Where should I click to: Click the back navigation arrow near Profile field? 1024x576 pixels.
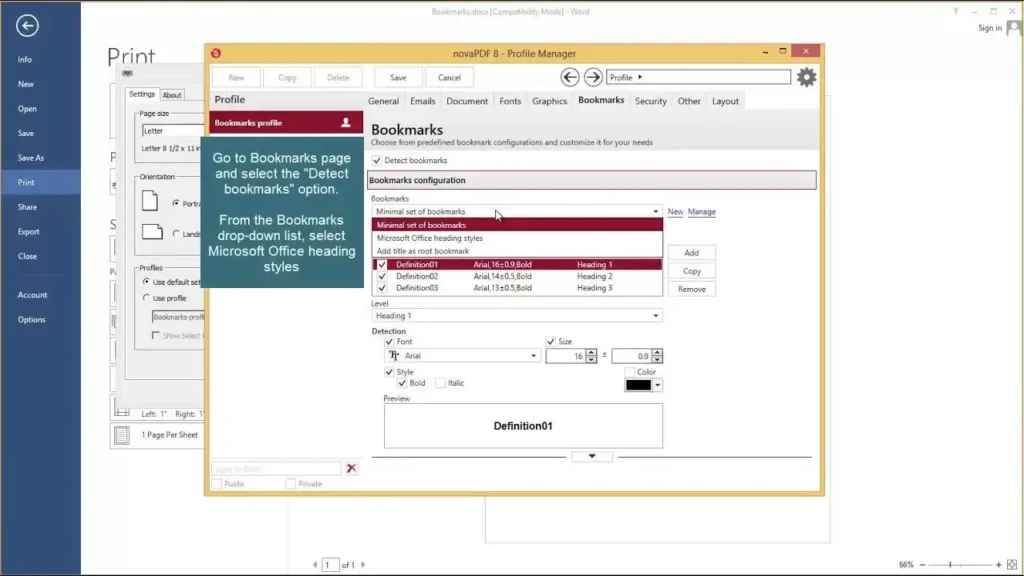(x=570, y=77)
